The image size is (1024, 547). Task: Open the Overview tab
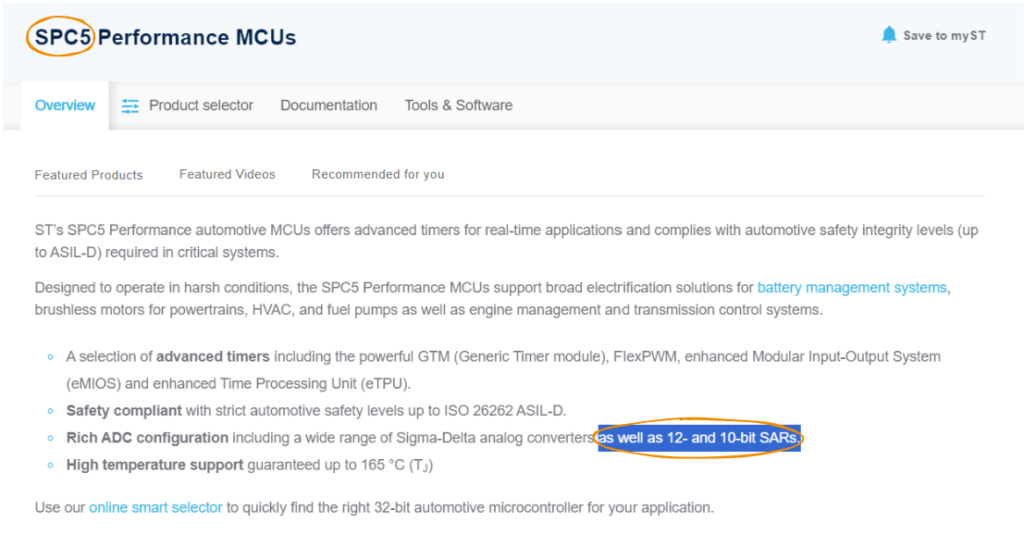[65, 105]
